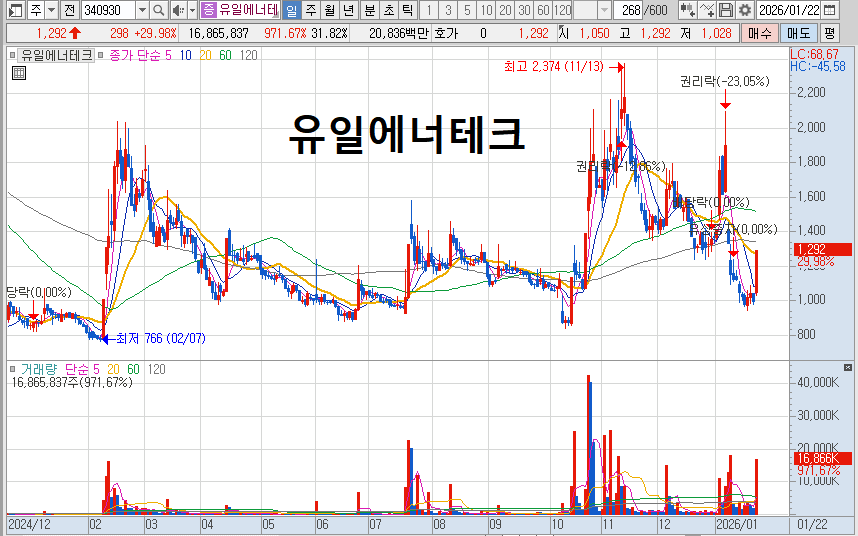
Task: Switch to 분 minute chart period
Action: pos(370,10)
